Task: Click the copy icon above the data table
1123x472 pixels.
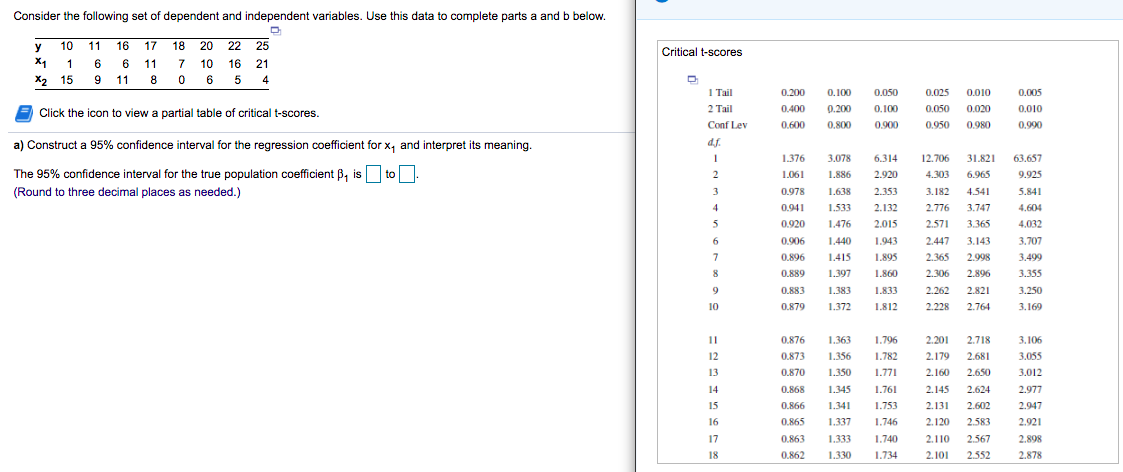Action: pos(276,31)
